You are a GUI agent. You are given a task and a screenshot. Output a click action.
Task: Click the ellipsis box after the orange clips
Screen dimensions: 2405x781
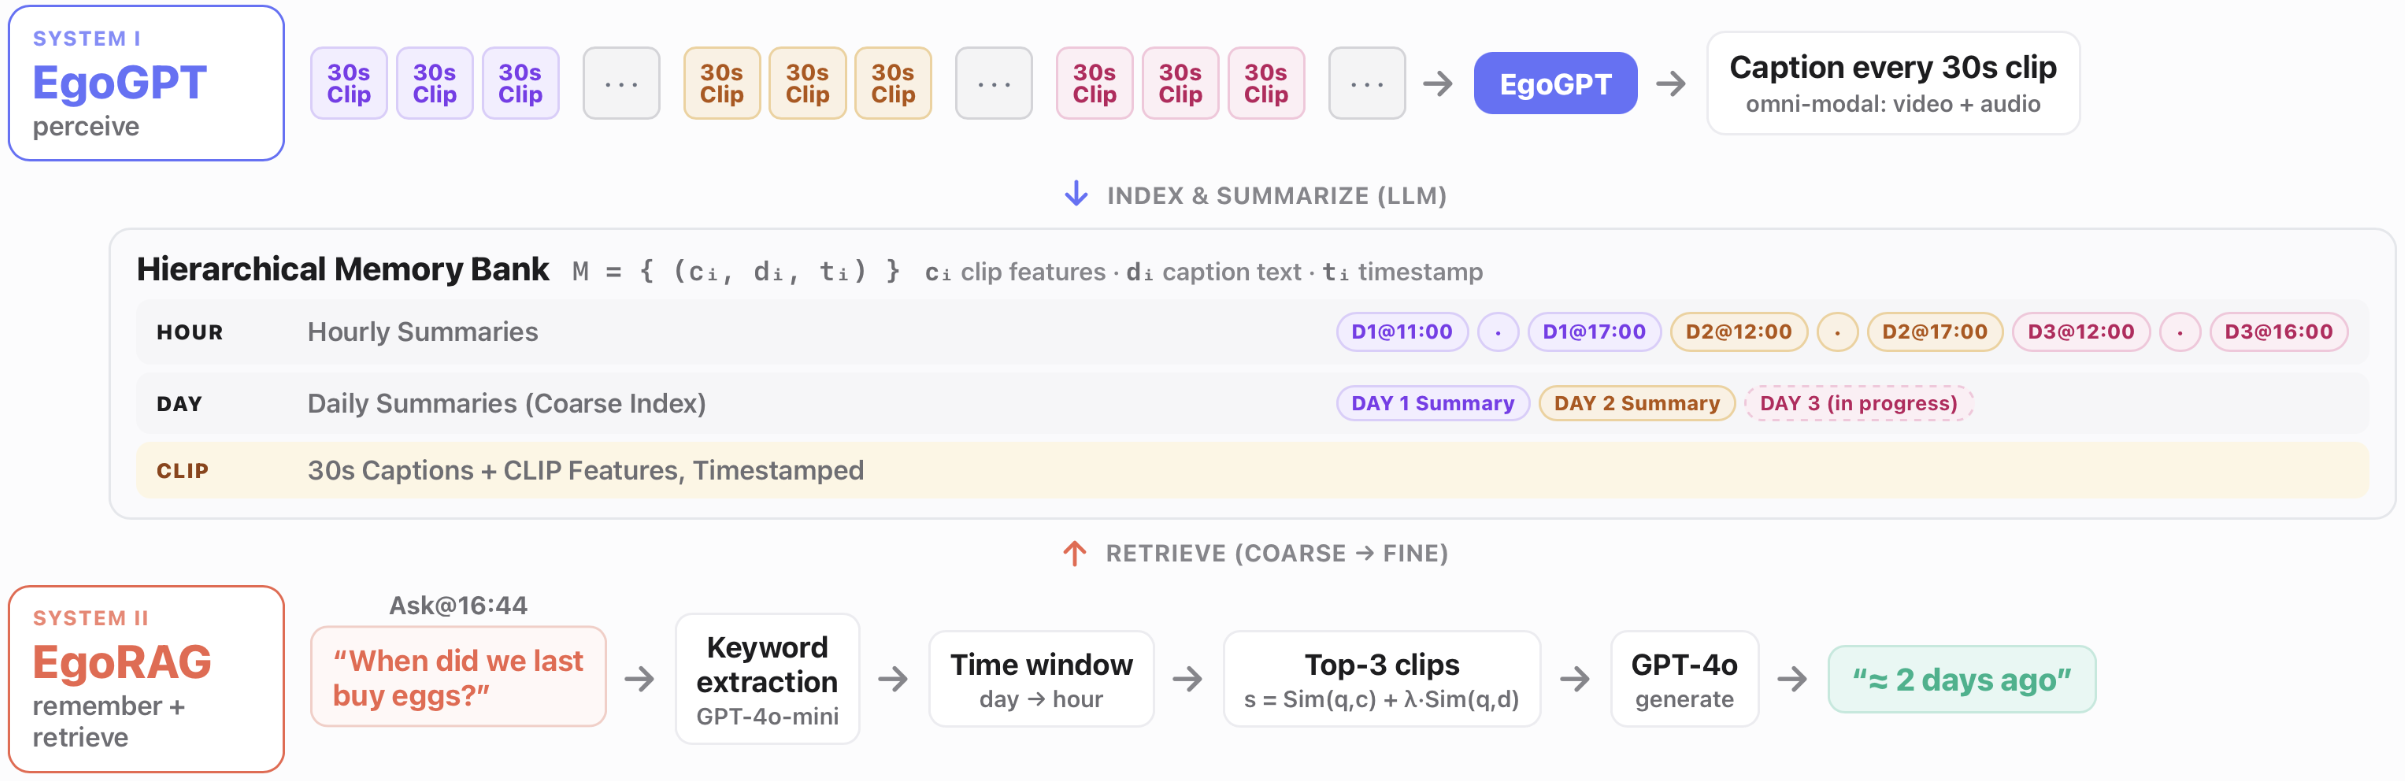[994, 83]
